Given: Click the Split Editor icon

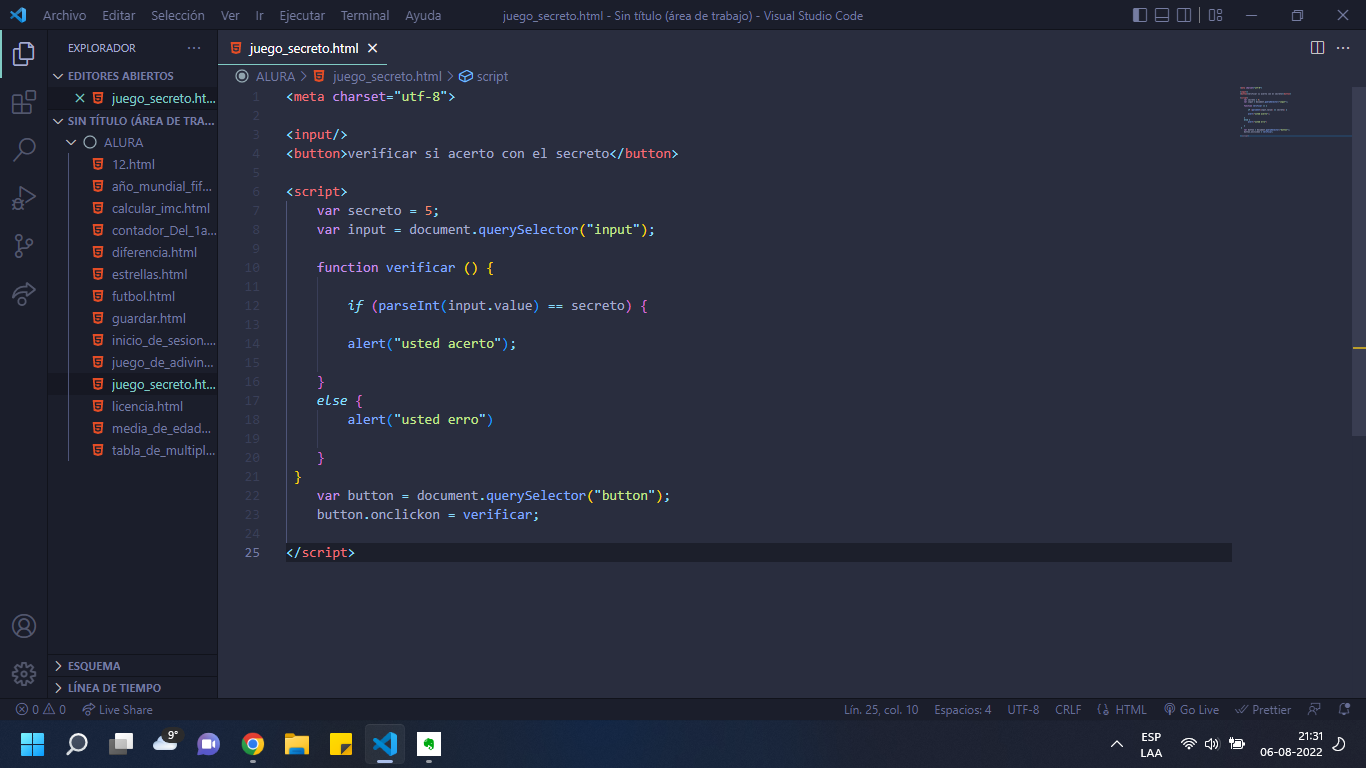Looking at the screenshot, I should [1317, 48].
